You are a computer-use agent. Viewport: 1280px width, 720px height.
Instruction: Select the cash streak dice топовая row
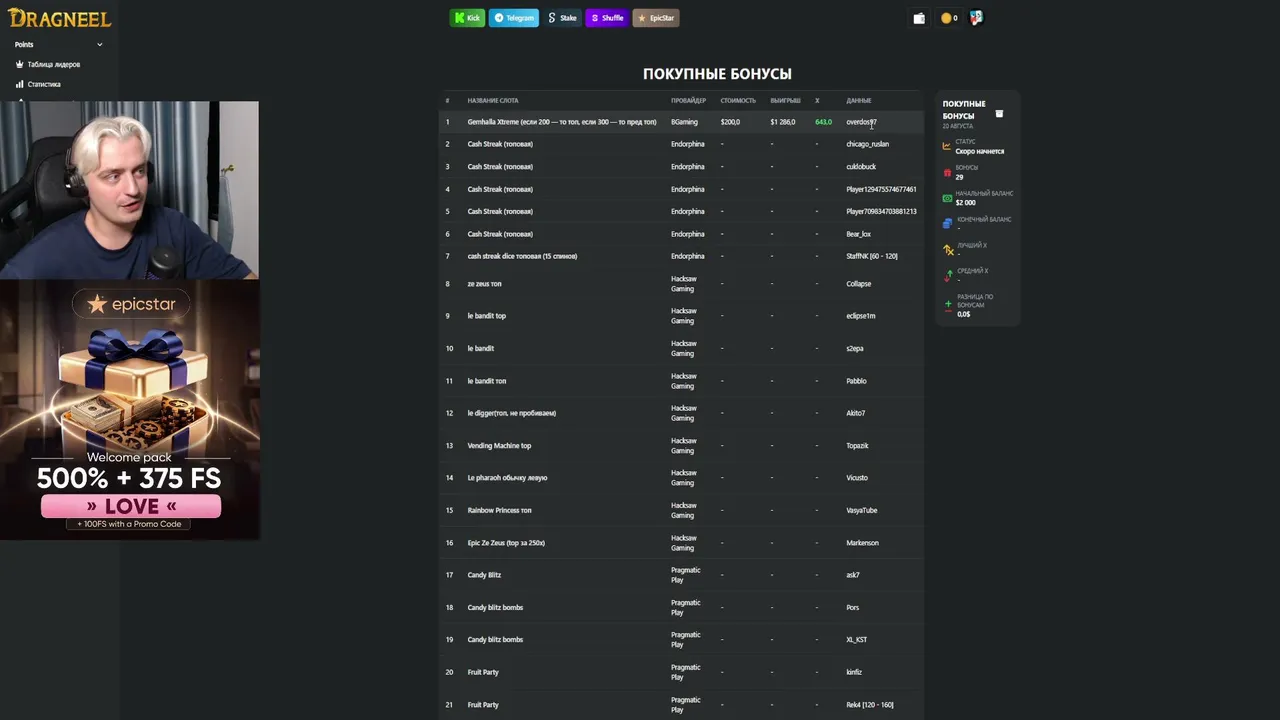tap(682, 256)
